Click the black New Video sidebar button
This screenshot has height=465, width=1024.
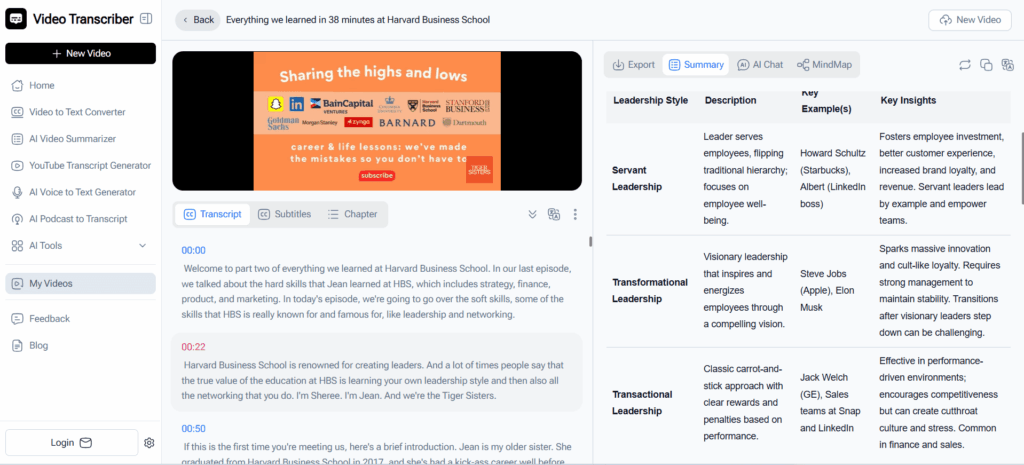[x=80, y=54]
